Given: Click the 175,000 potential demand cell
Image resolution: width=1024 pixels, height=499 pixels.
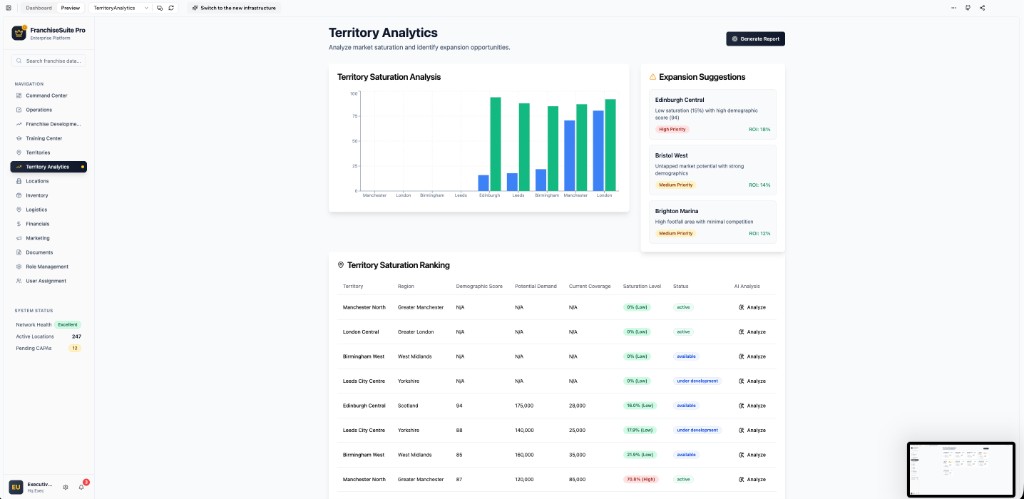Looking at the screenshot, I should (524, 406).
